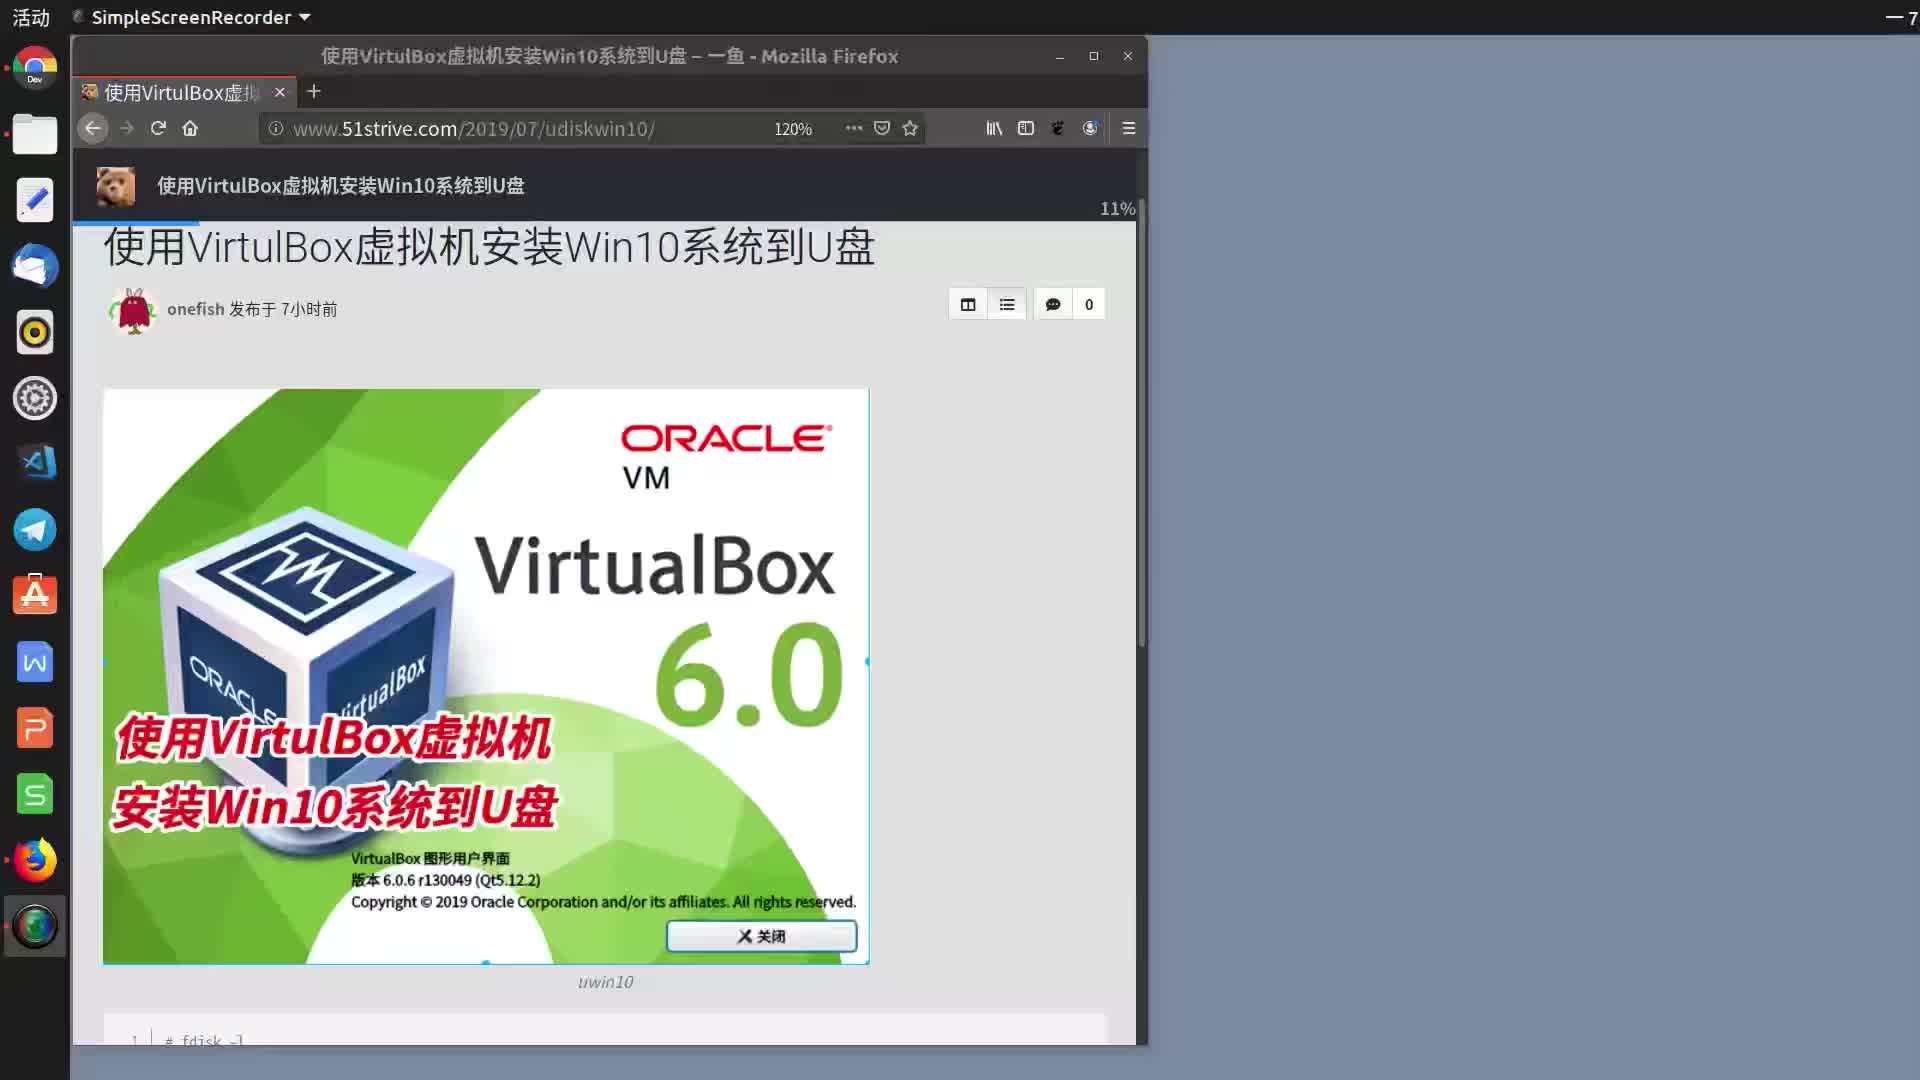
Task: Open SimpleScreenRecorder dock icon
Action: [35, 926]
